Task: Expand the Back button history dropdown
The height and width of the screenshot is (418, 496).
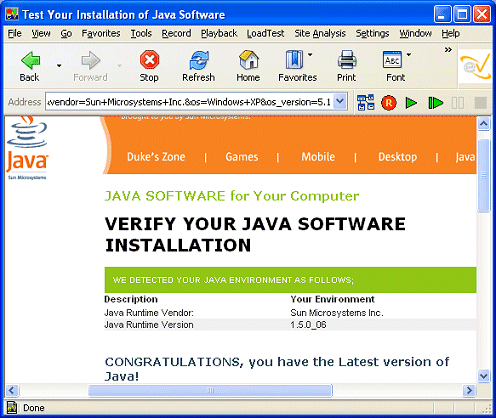Action: (59, 66)
